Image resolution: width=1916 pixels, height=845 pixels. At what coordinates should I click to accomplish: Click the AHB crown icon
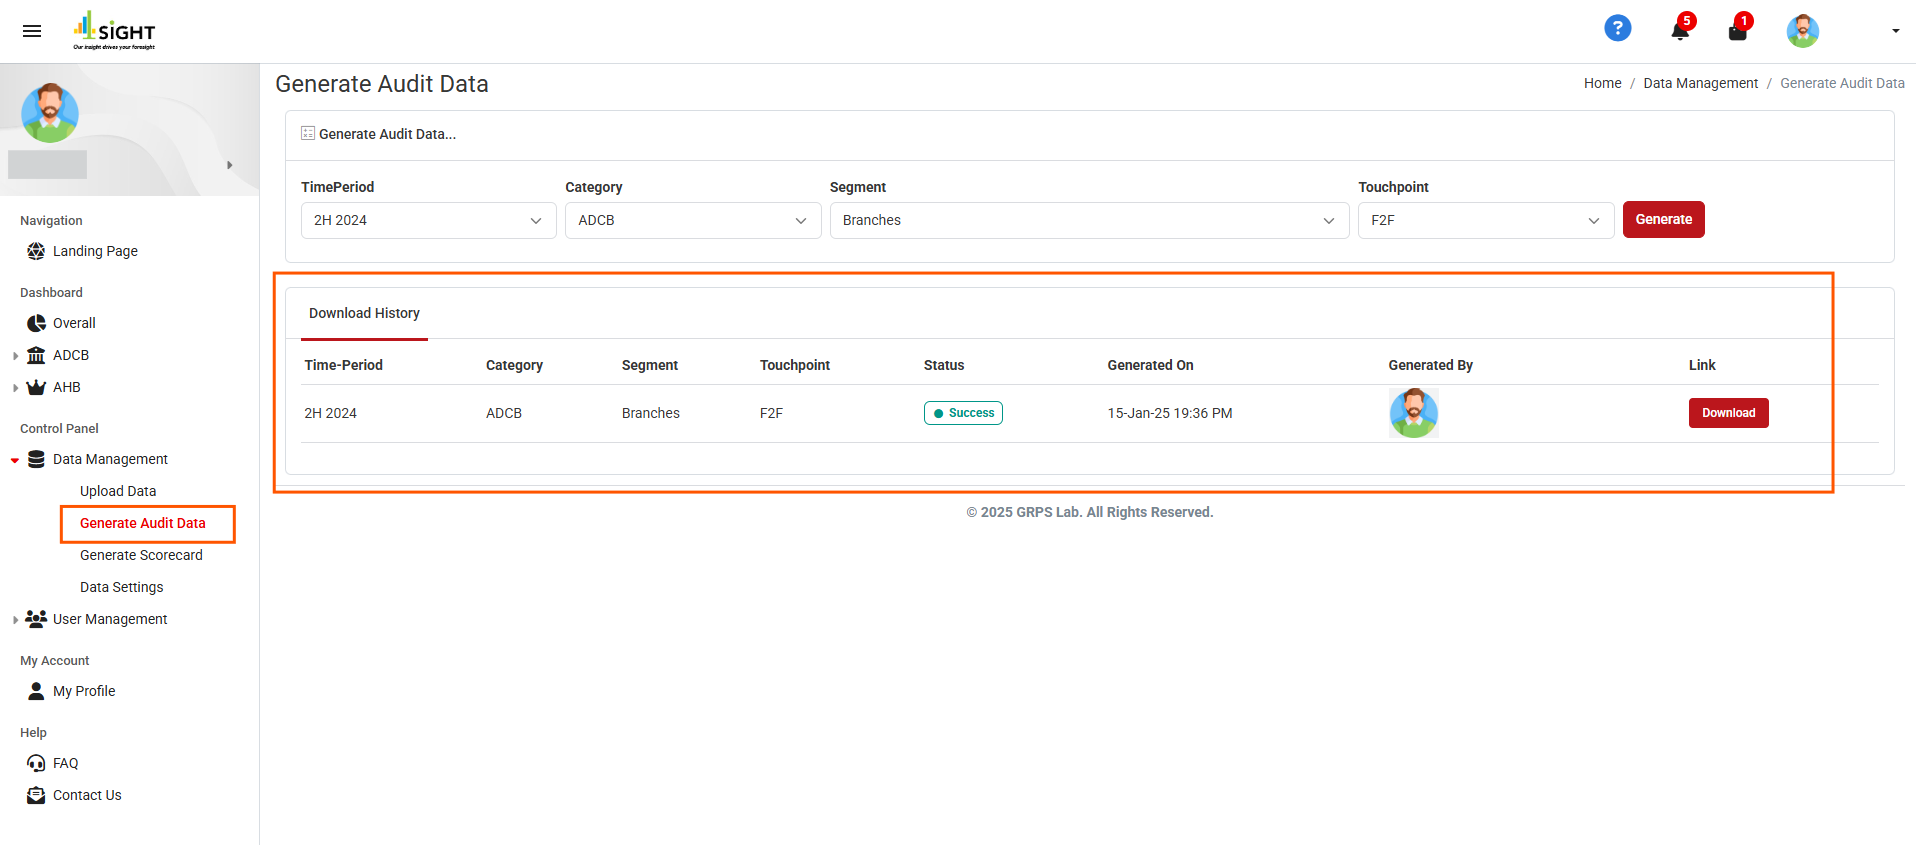click(36, 387)
